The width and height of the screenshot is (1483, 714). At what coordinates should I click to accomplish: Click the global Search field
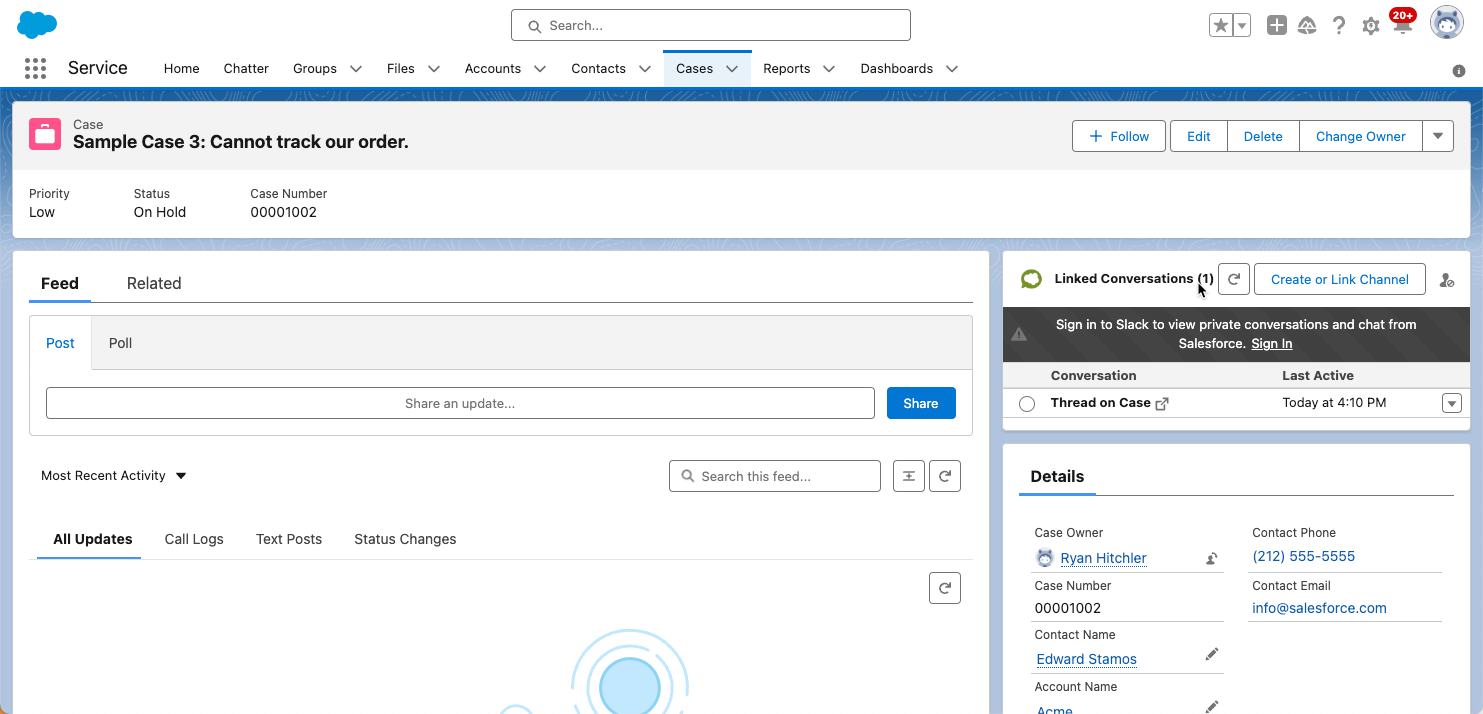711,25
